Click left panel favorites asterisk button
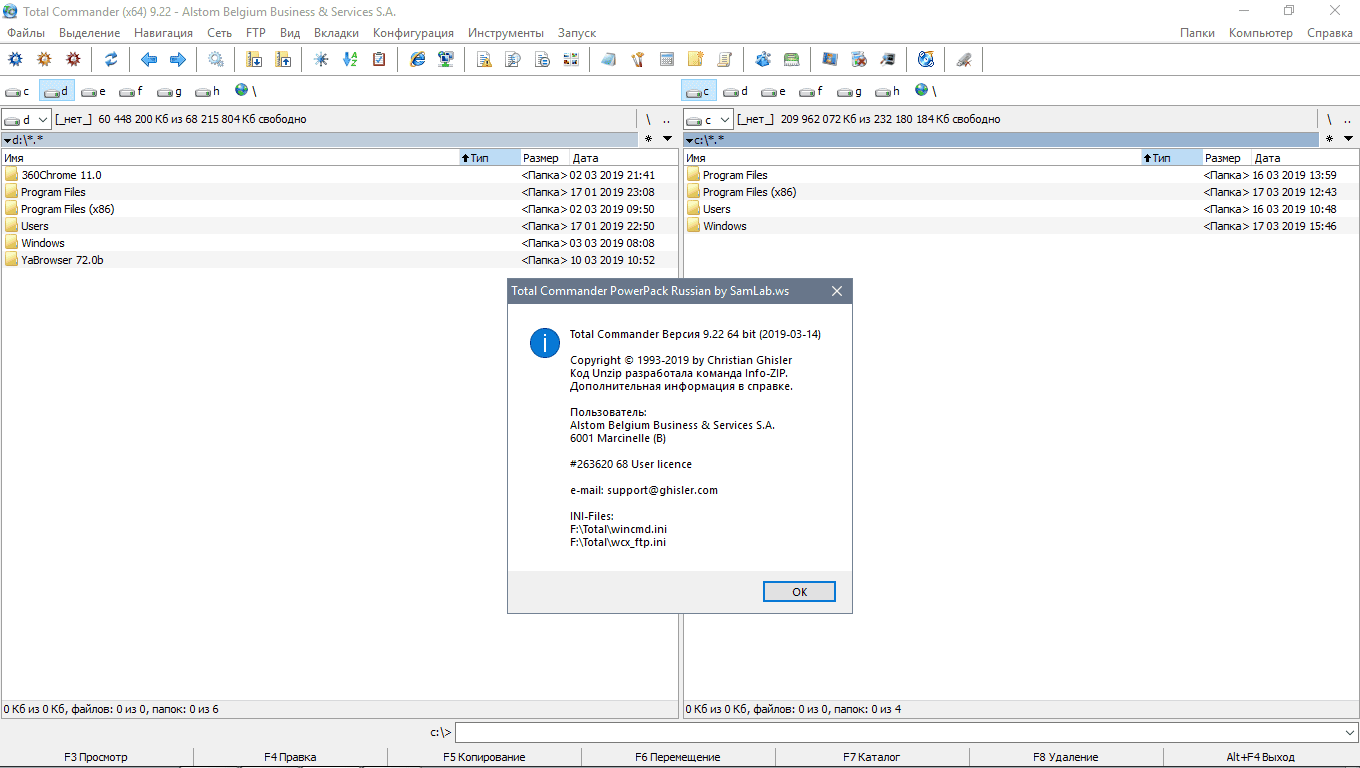 coord(648,139)
